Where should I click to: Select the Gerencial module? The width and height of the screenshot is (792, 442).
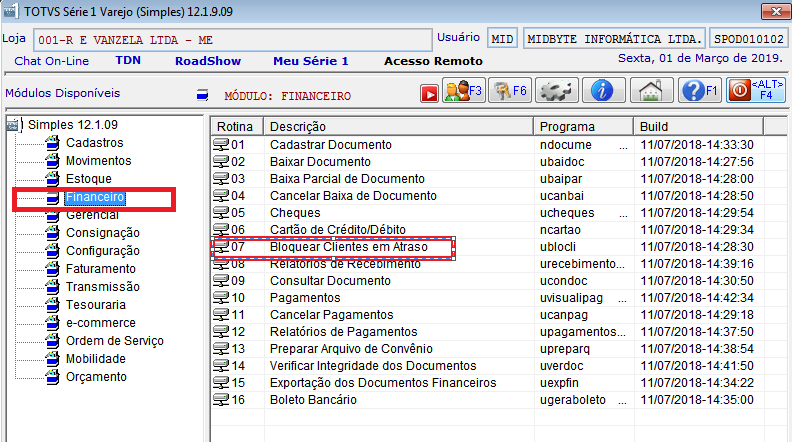click(x=92, y=215)
